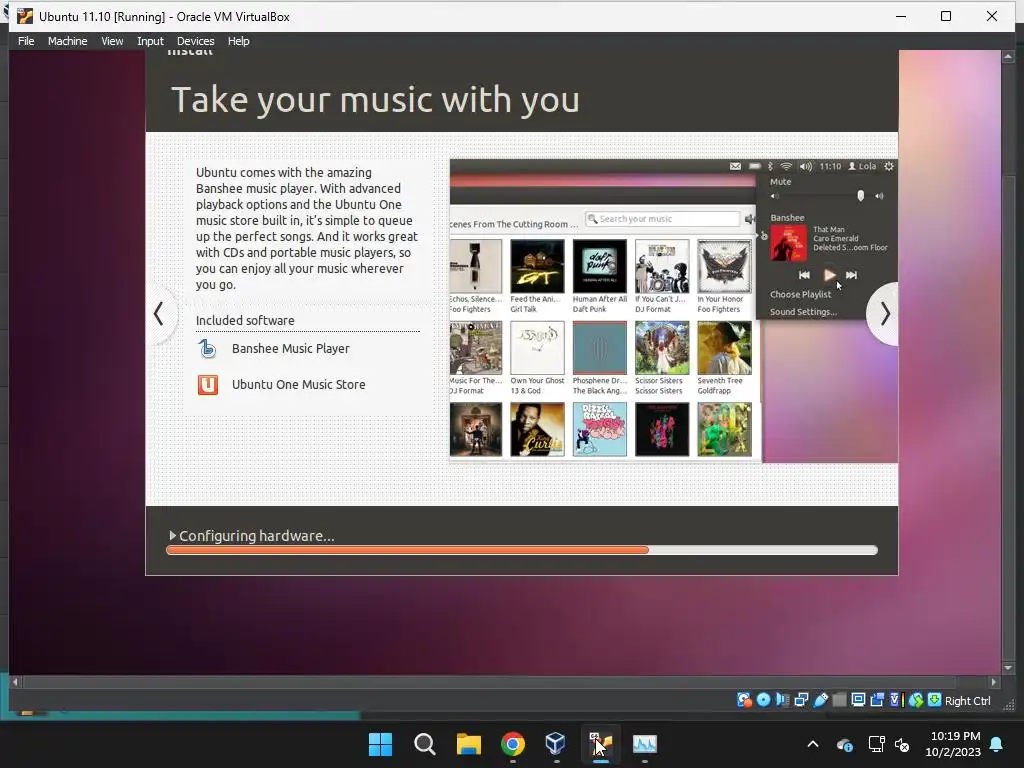This screenshot has height=768, width=1024.
Task: Click Mute in the sound menu
Action: click(780, 182)
